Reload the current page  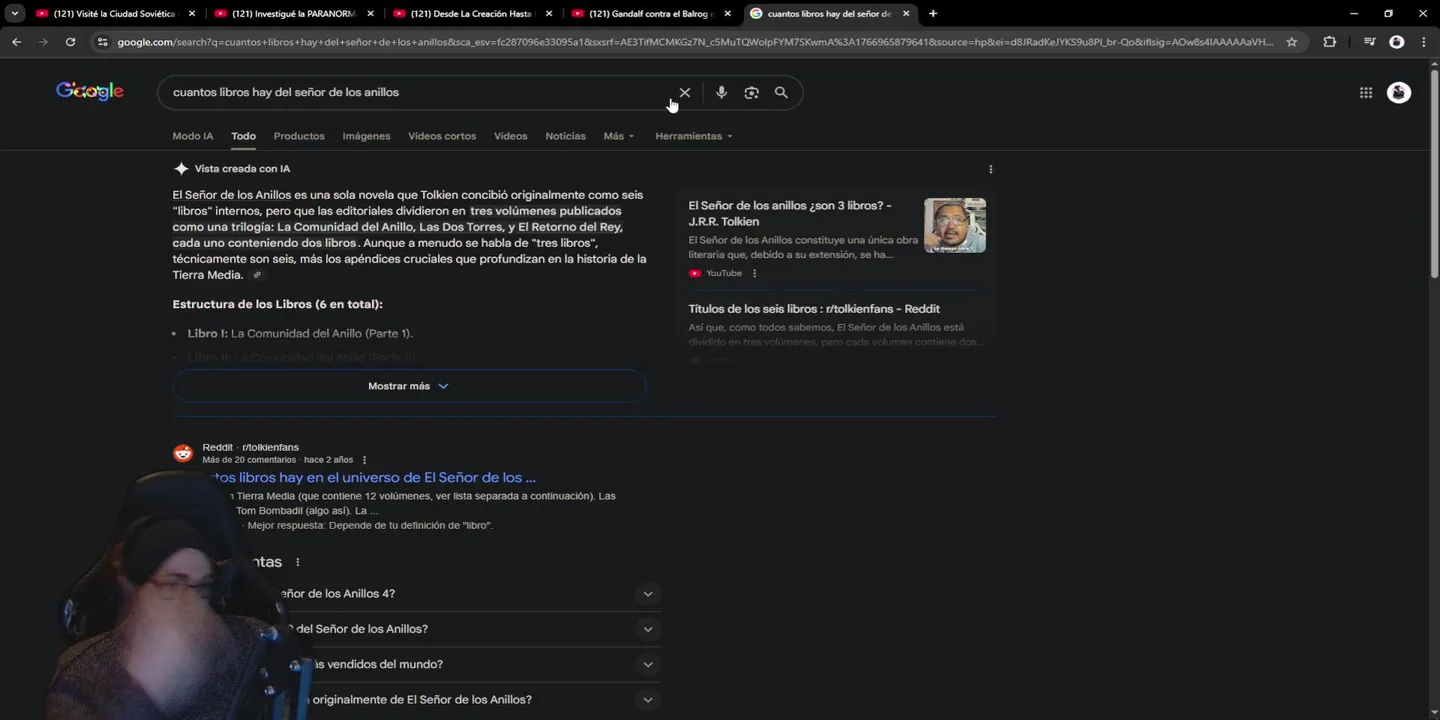(x=70, y=42)
